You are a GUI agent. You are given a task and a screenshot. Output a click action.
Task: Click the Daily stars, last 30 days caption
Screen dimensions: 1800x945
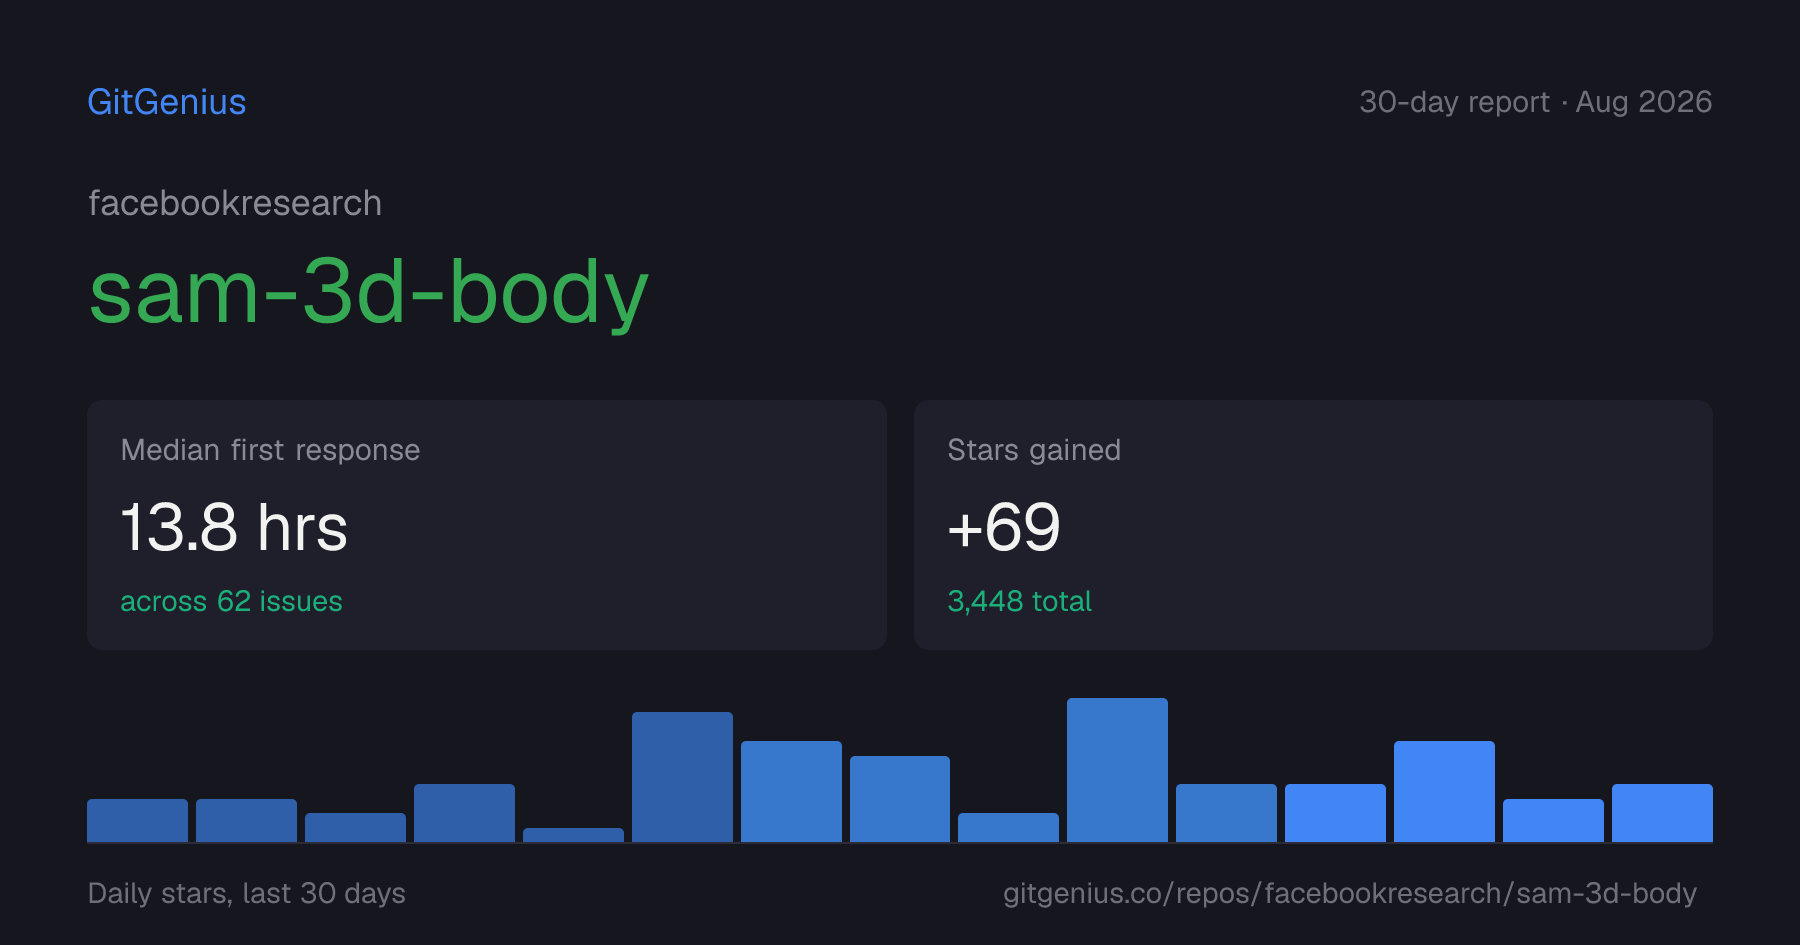tap(247, 893)
